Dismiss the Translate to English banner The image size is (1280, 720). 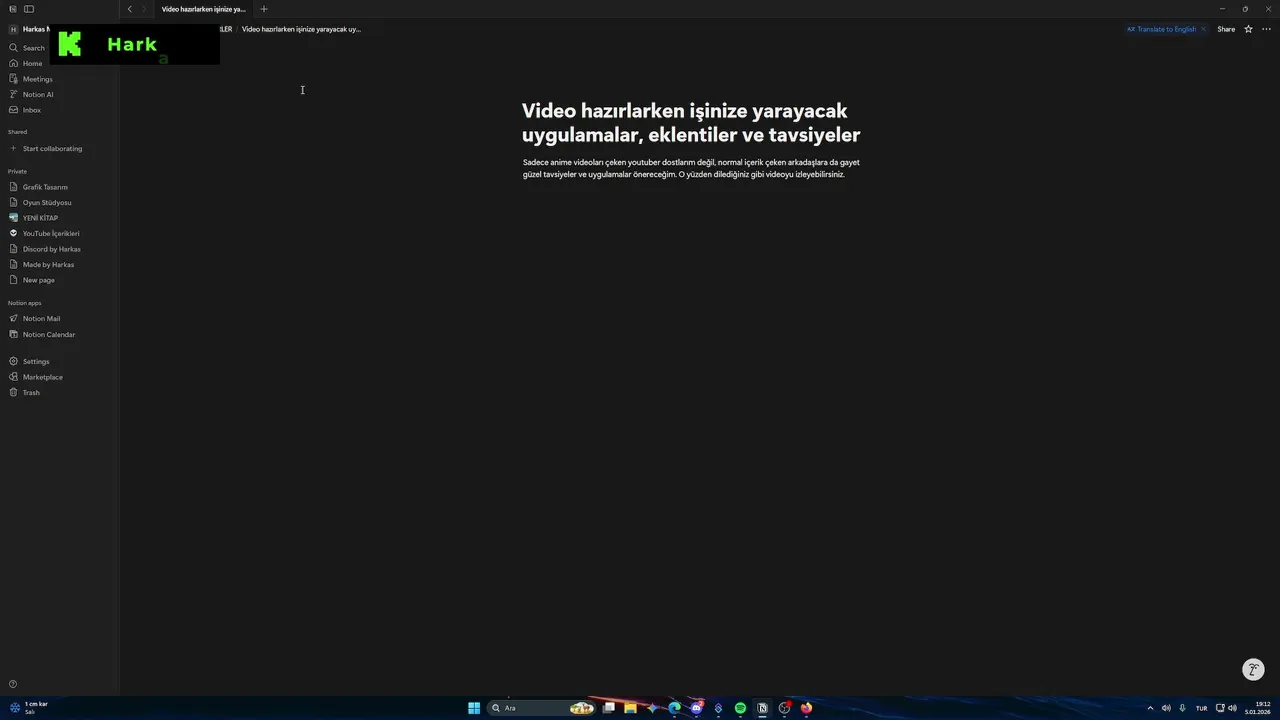click(x=1203, y=29)
